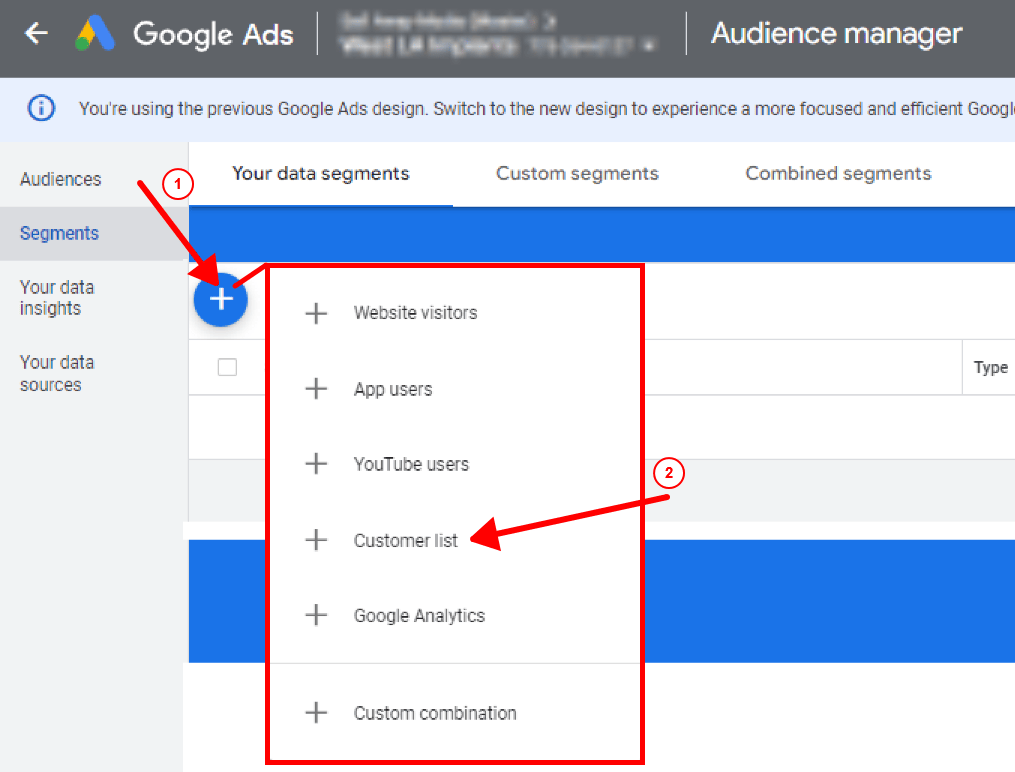Select the Segments sidebar item
Image resolution: width=1015 pixels, height=772 pixels.
point(59,232)
